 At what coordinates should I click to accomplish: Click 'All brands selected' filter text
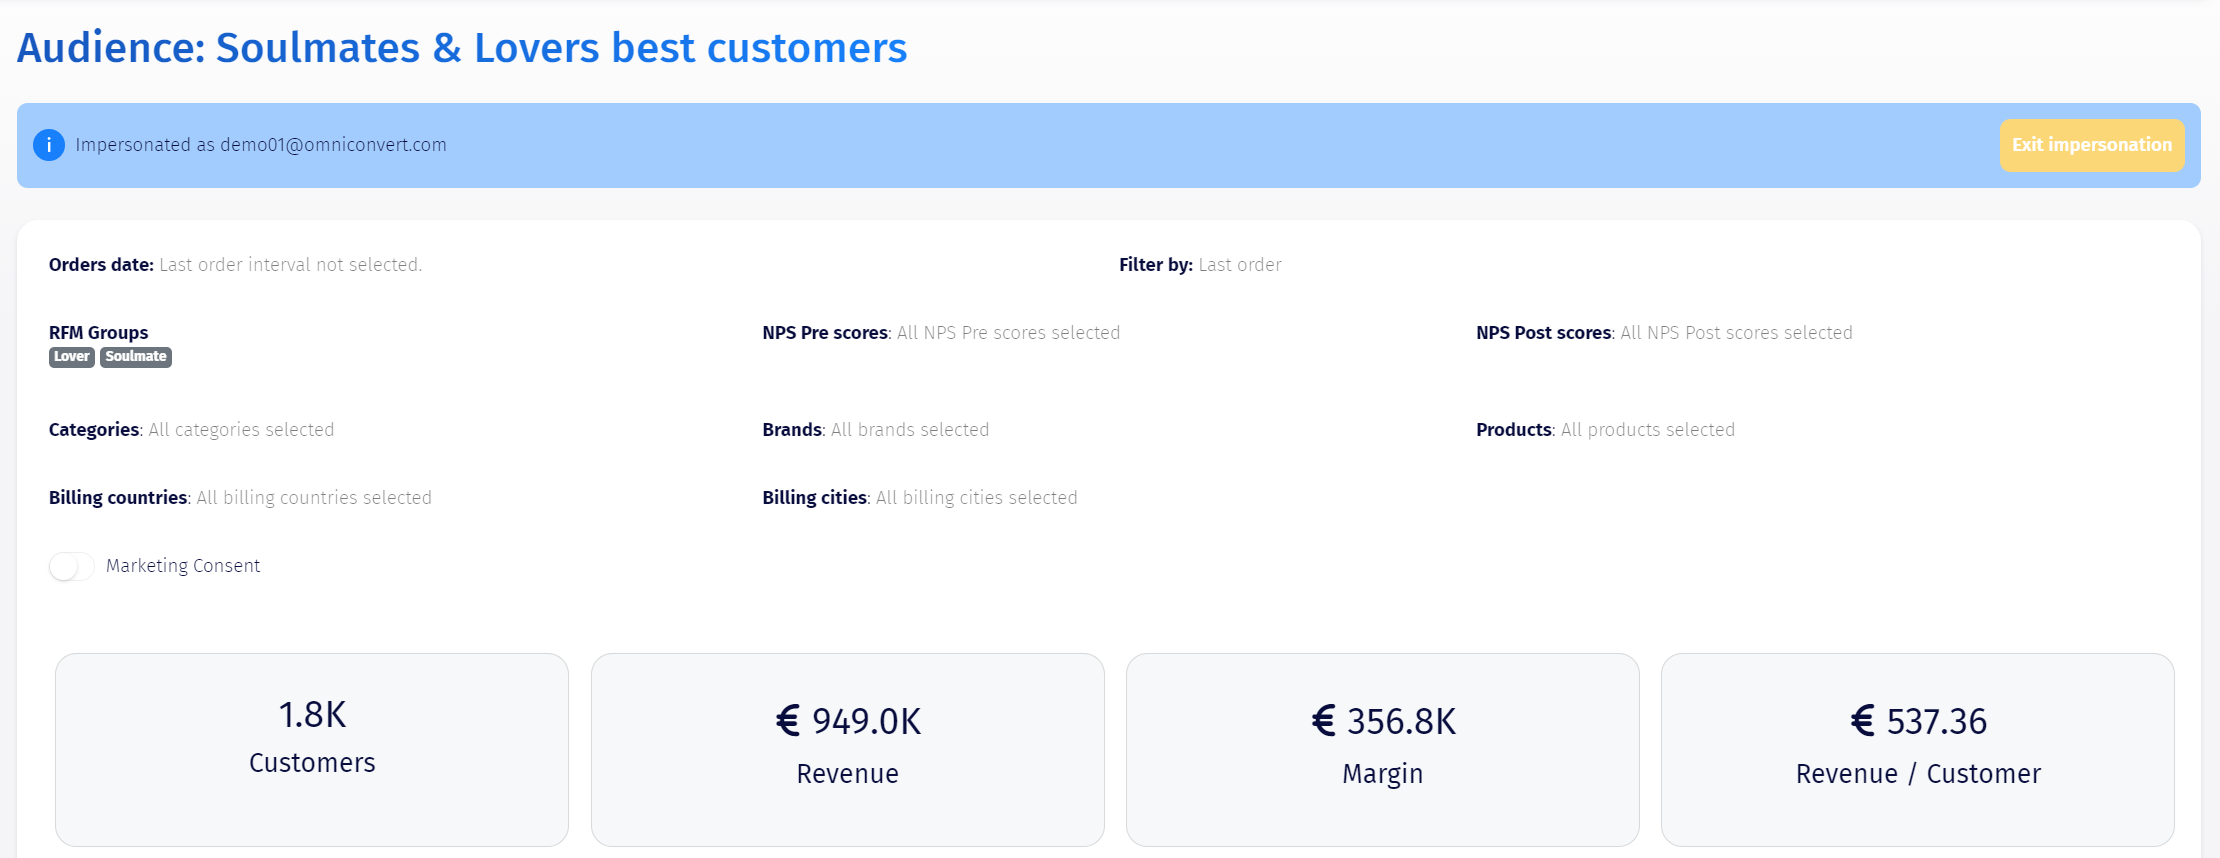(910, 430)
